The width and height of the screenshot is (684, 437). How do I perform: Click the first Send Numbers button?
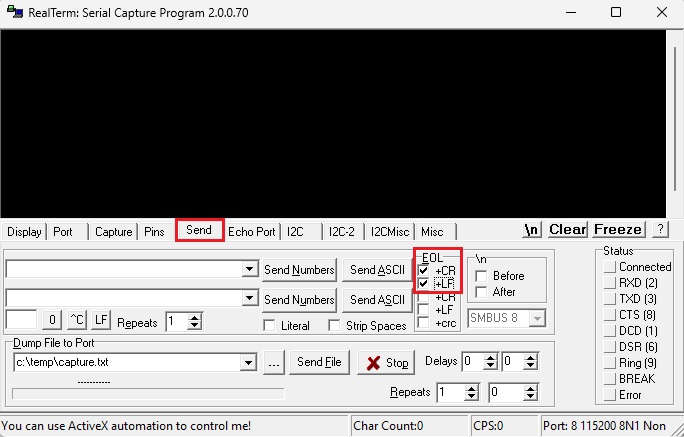coord(299,270)
